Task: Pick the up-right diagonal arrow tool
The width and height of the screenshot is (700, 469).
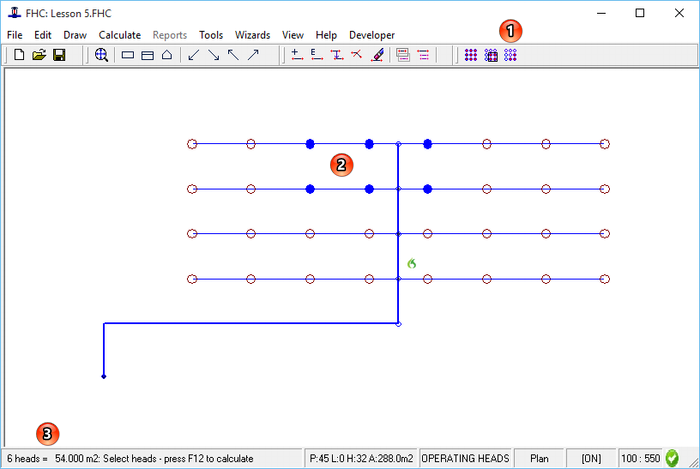Action: click(253, 55)
